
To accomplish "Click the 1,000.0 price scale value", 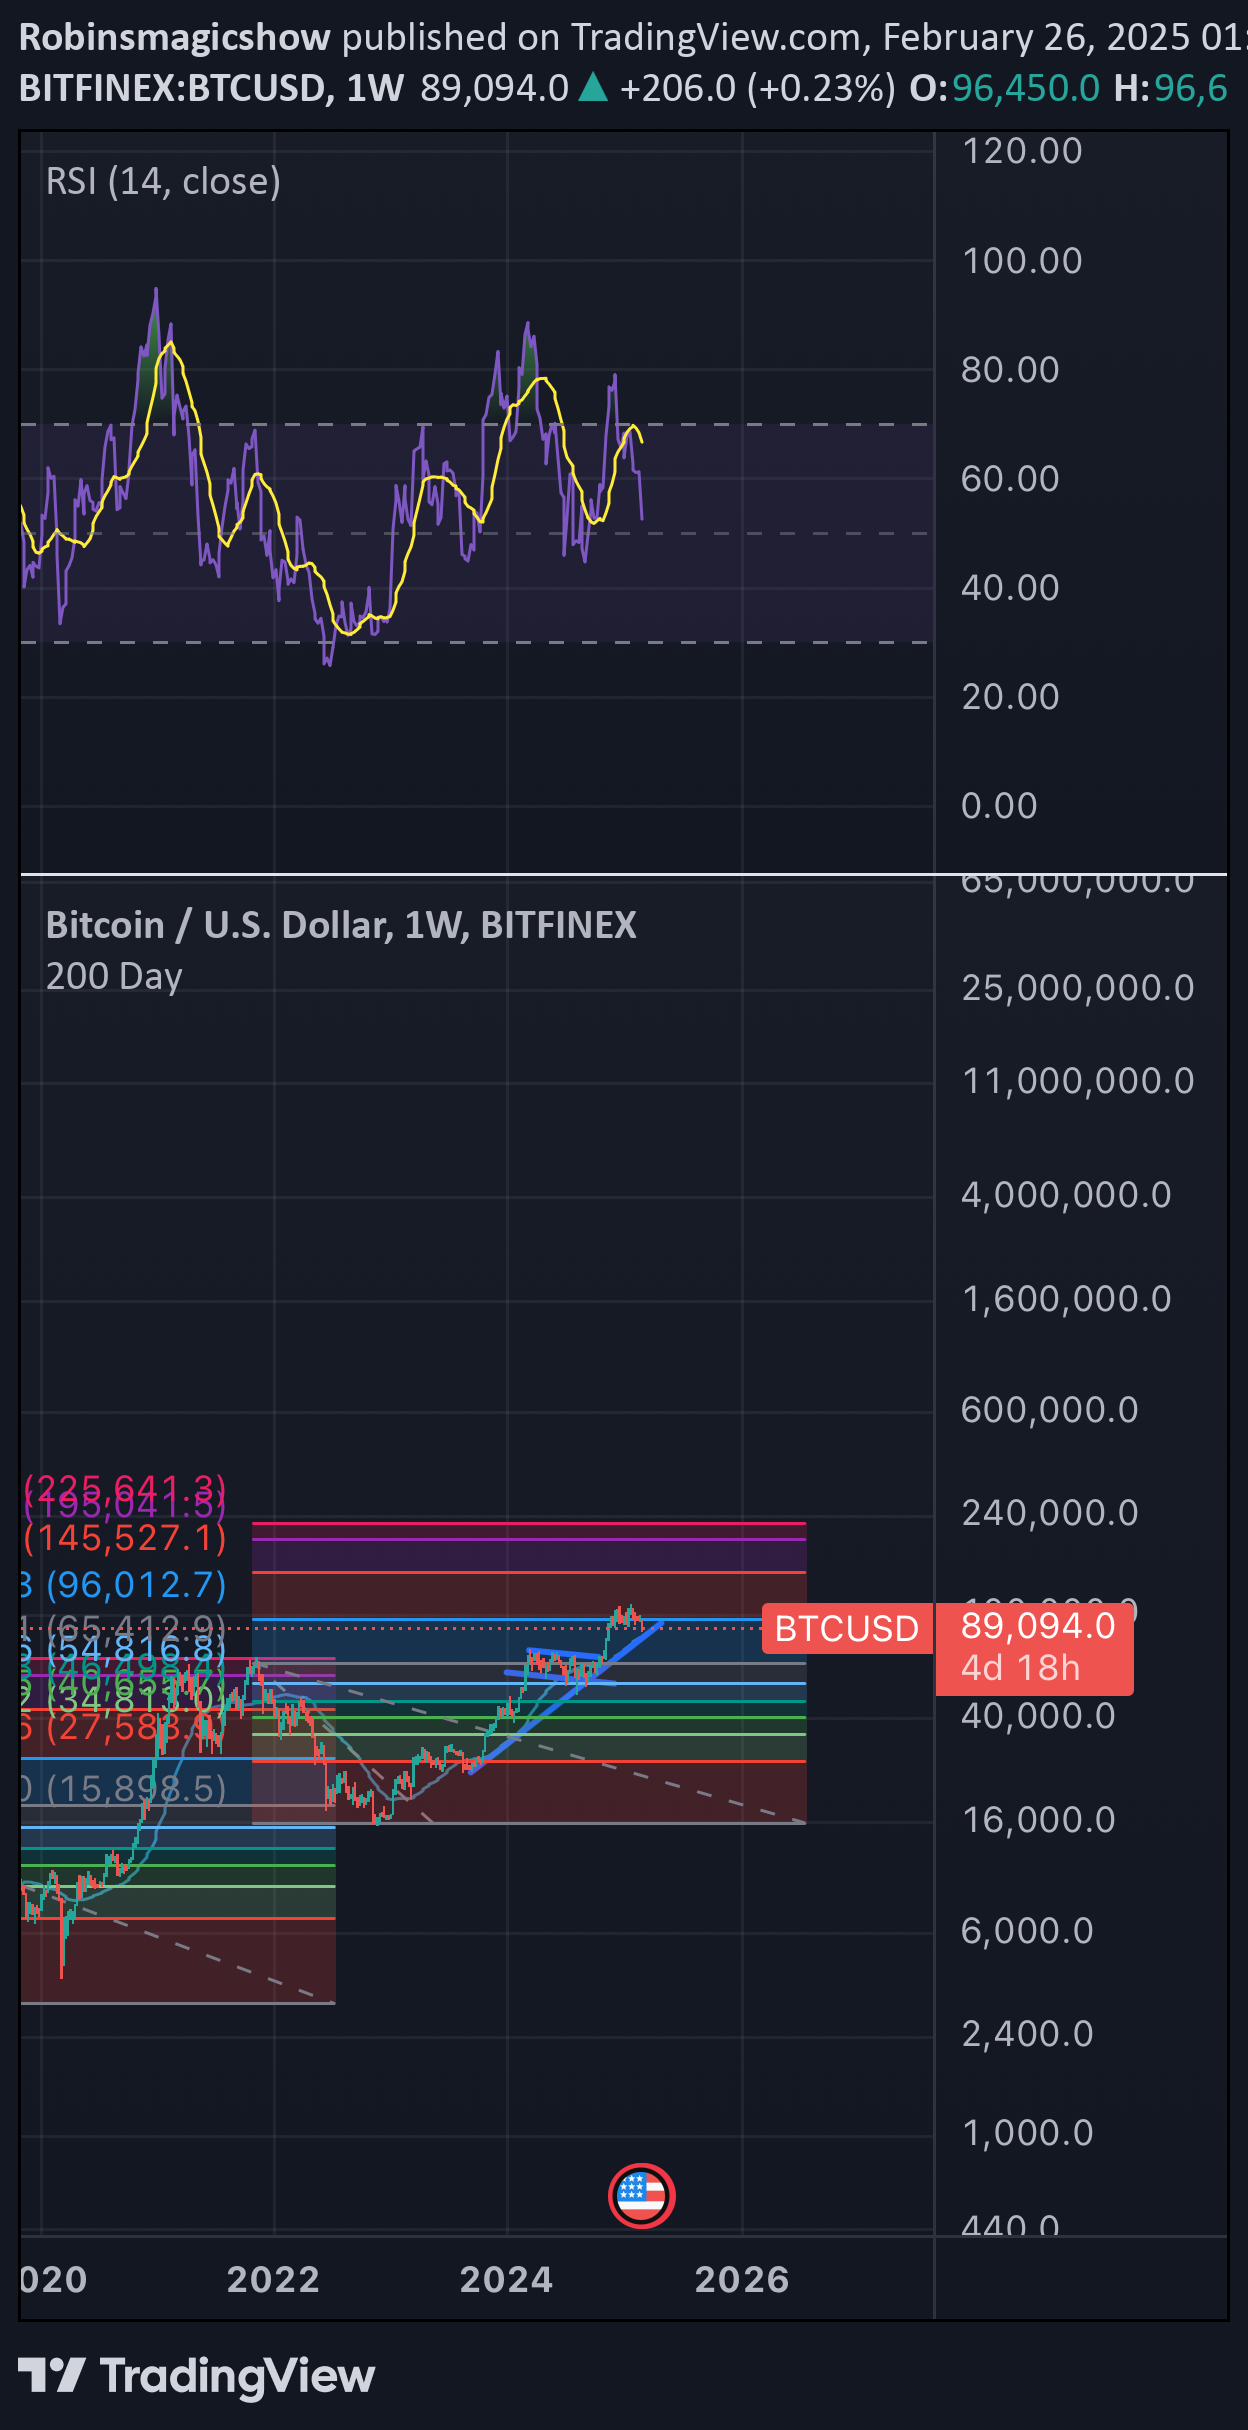I will [1027, 2133].
